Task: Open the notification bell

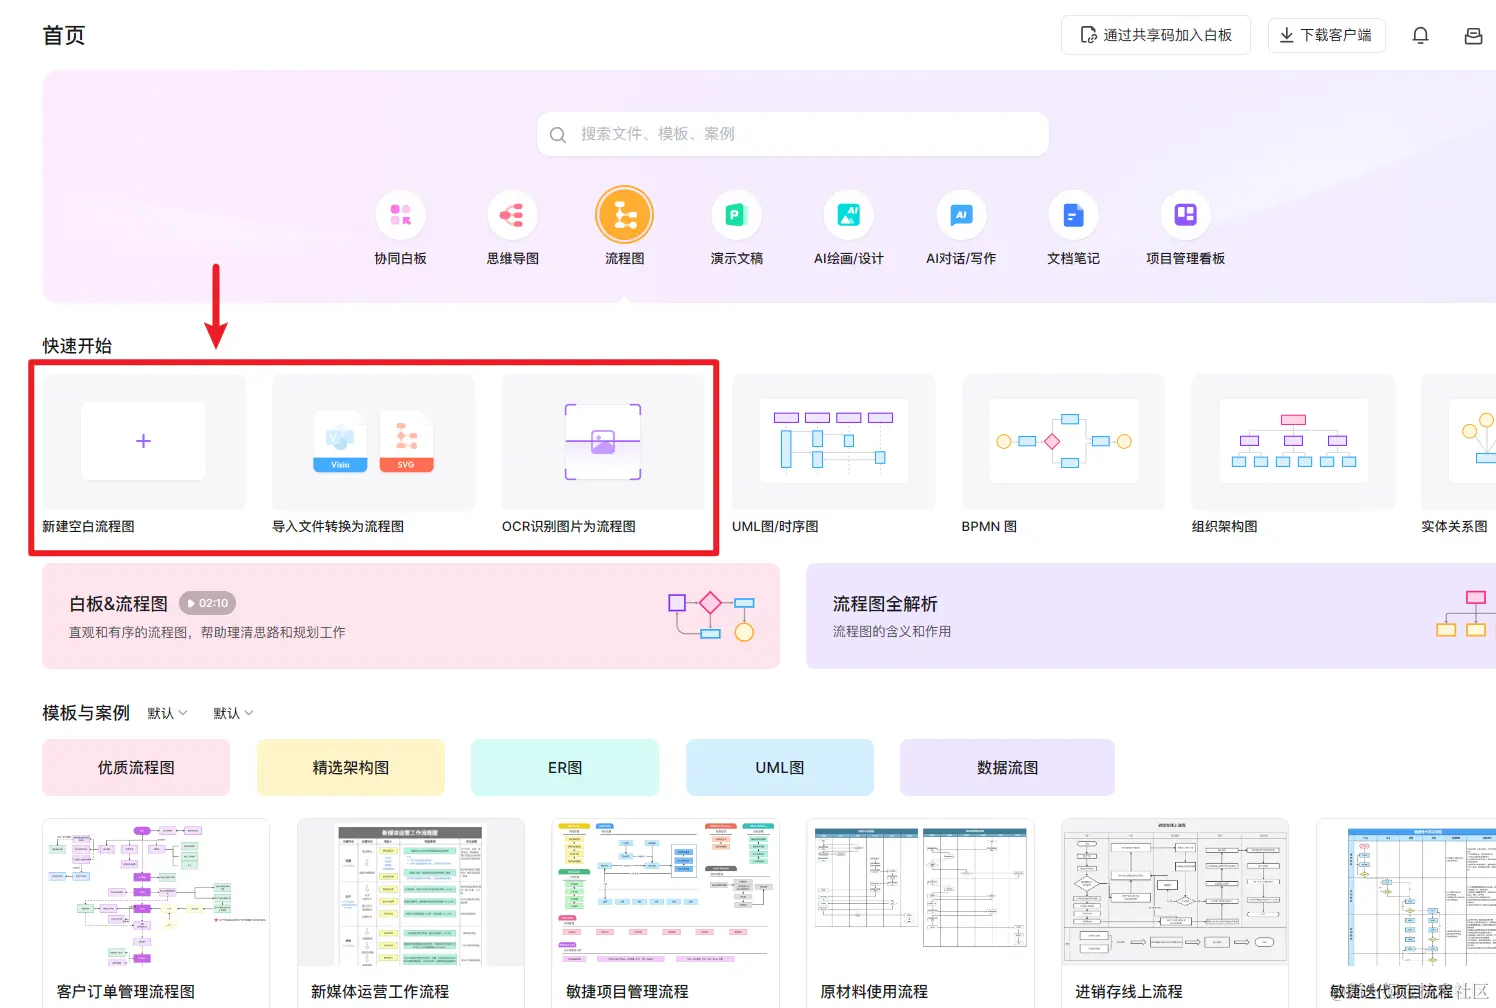Action: tap(1420, 34)
